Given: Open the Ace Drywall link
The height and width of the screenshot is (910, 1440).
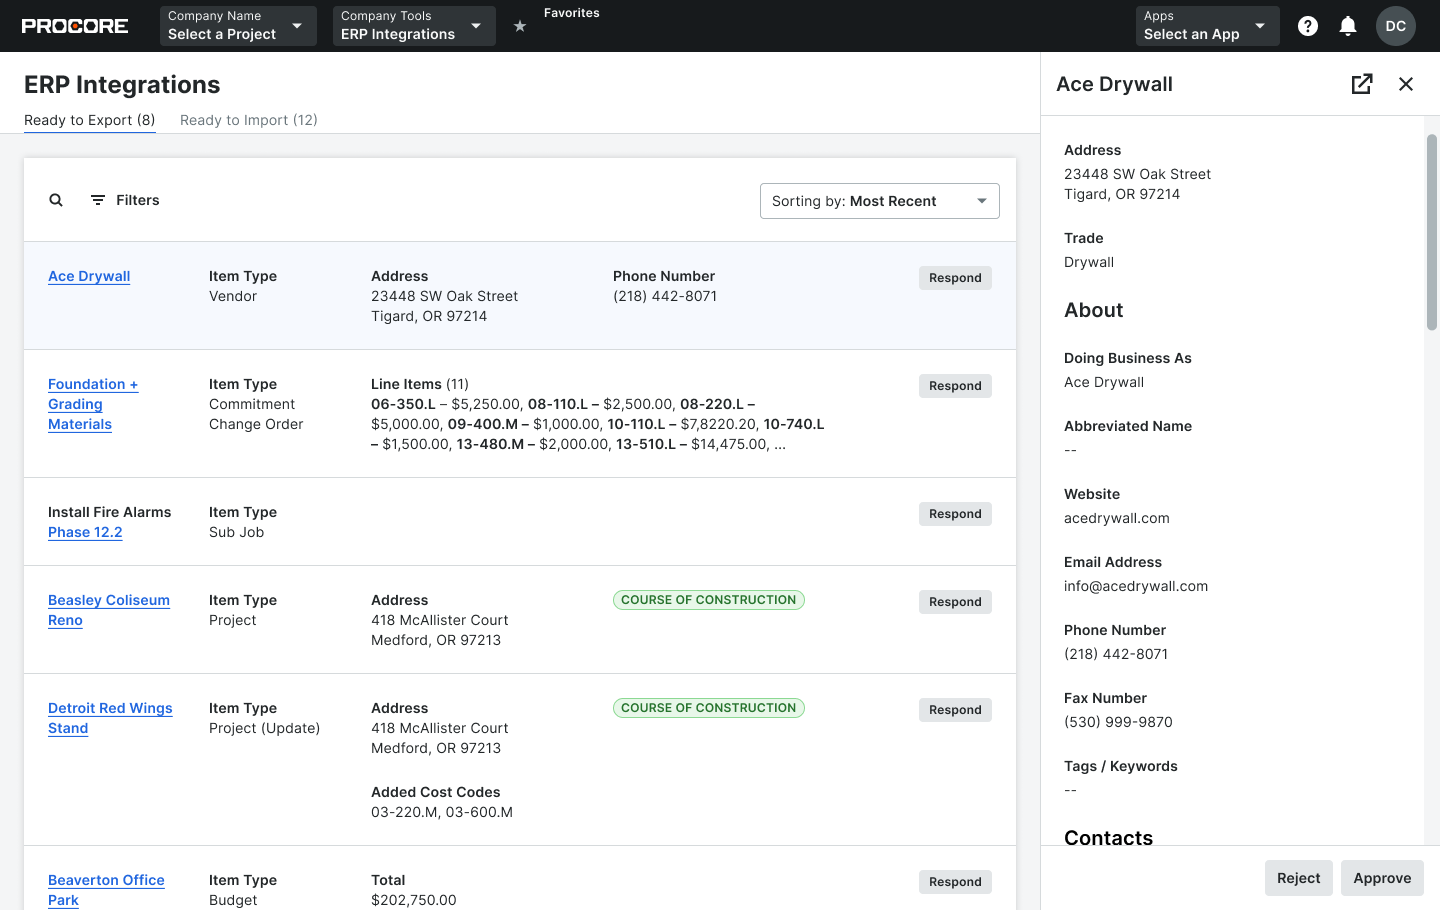Looking at the screenshot, I should 89,276.
